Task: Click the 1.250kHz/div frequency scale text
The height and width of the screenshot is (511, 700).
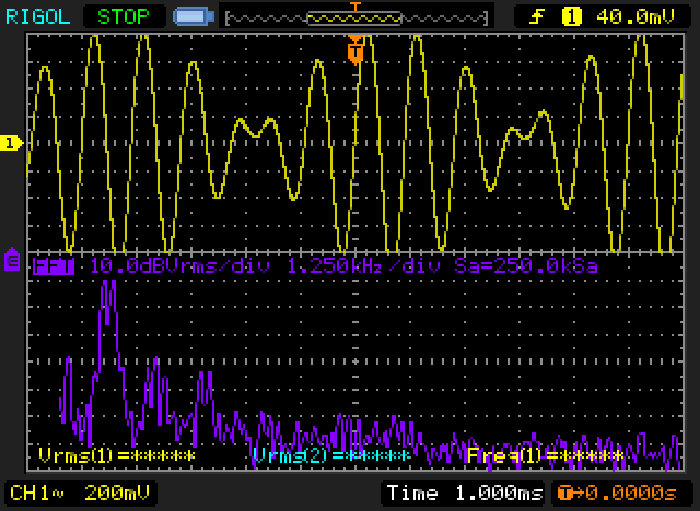Action: [x=363, y=266]
